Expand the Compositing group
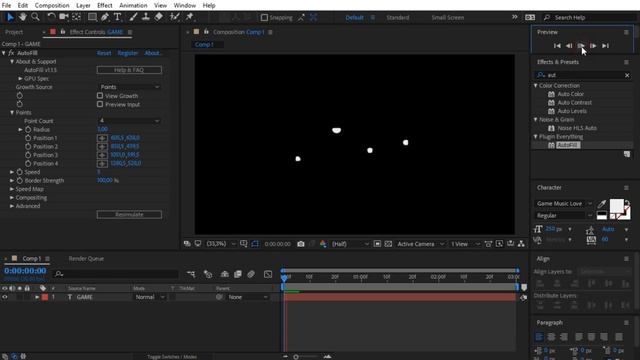 pos(12,198)
